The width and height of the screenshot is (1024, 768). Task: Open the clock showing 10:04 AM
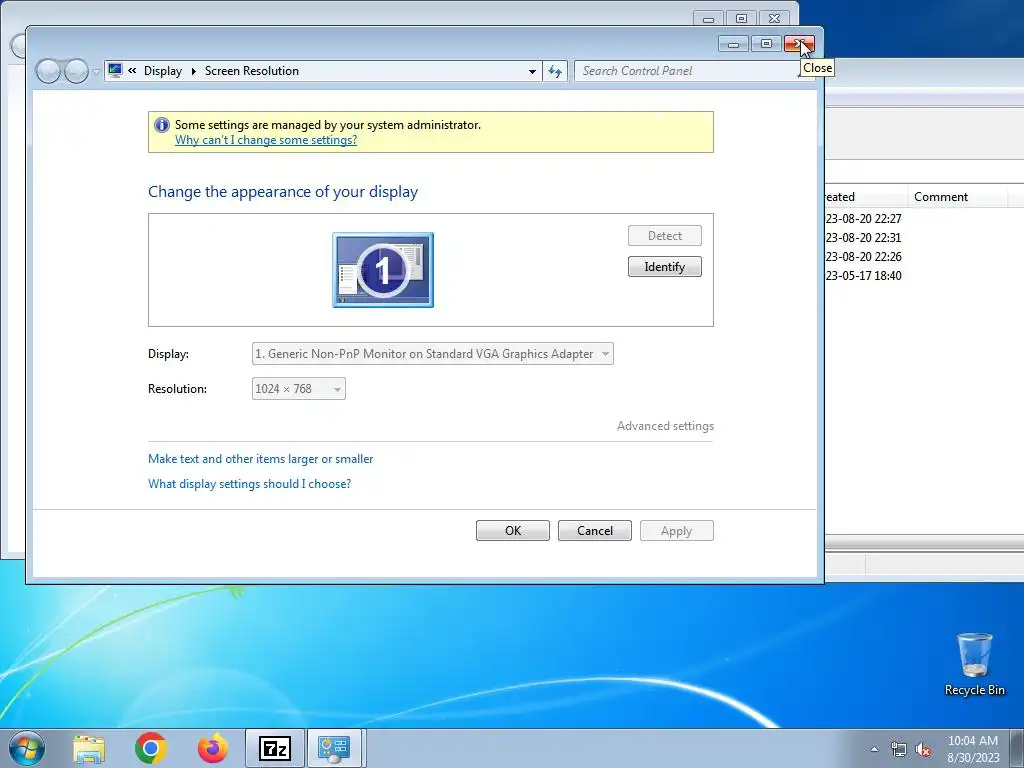[973, 749]
